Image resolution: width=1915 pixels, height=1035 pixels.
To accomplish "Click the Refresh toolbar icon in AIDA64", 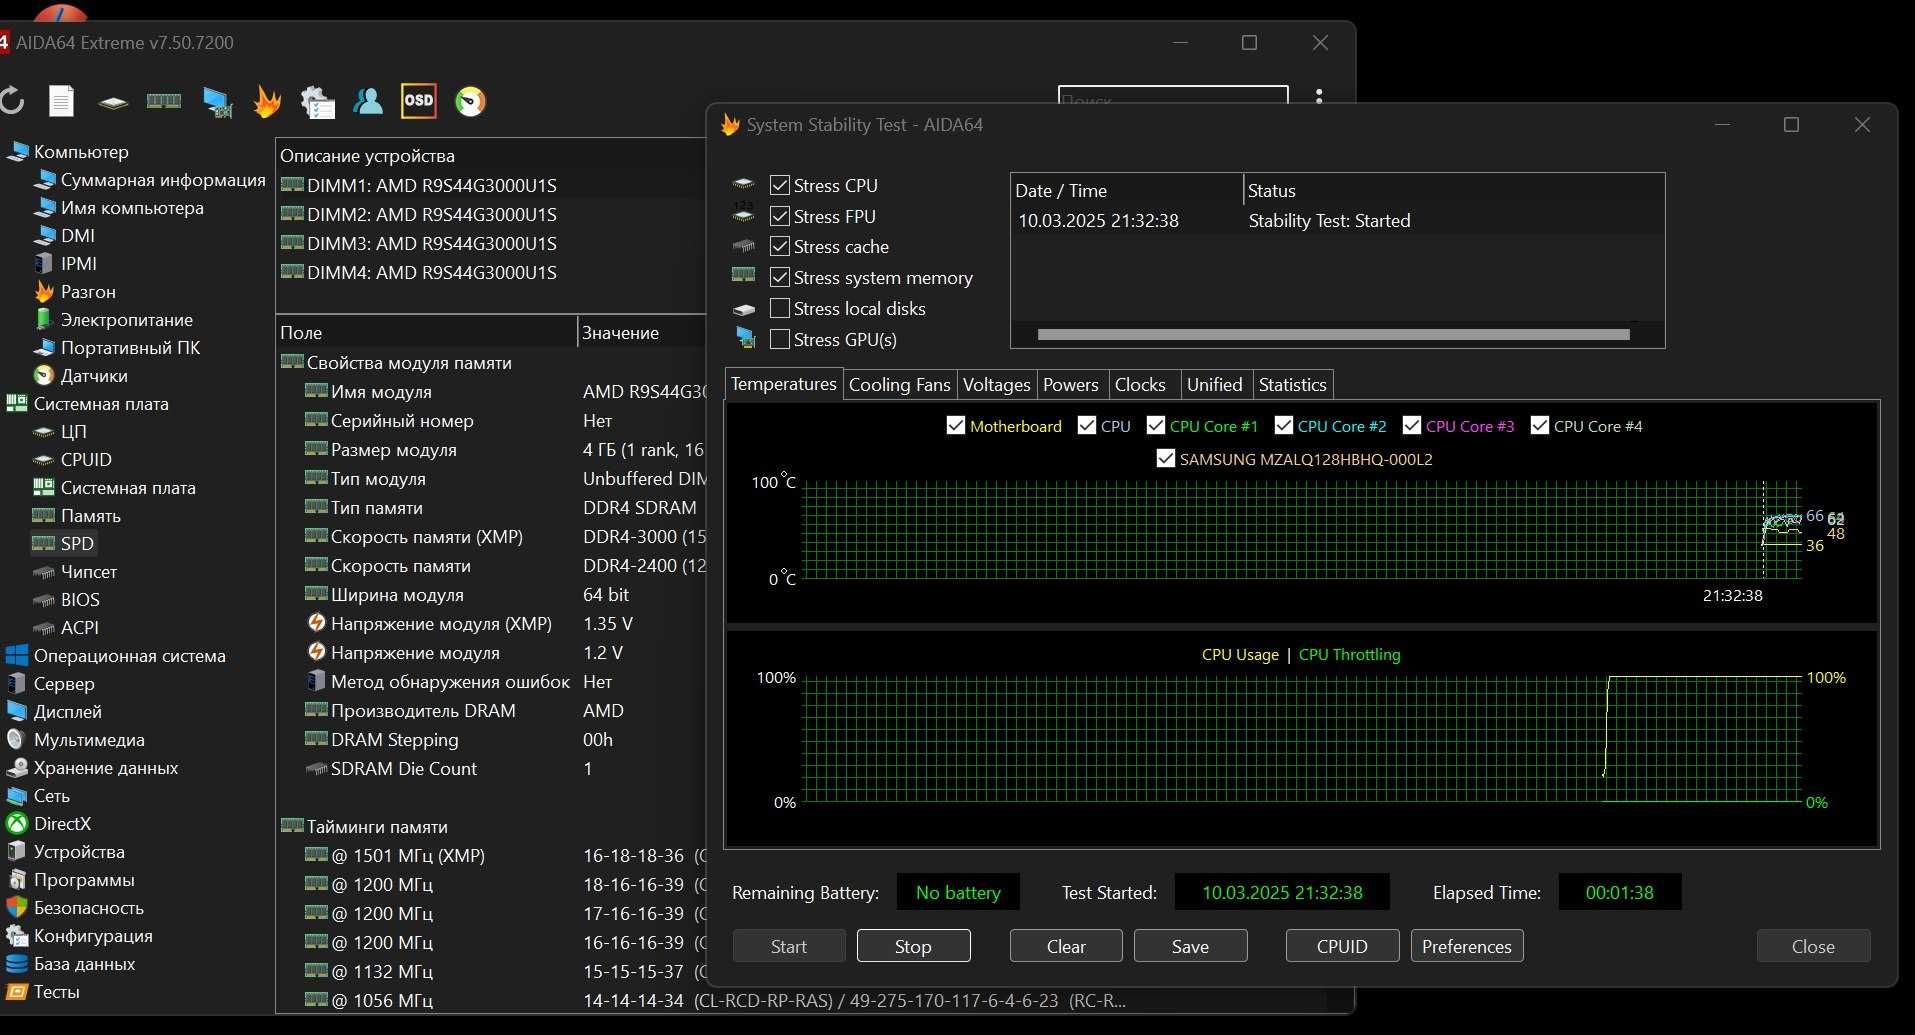I will [x=11, y=101].
